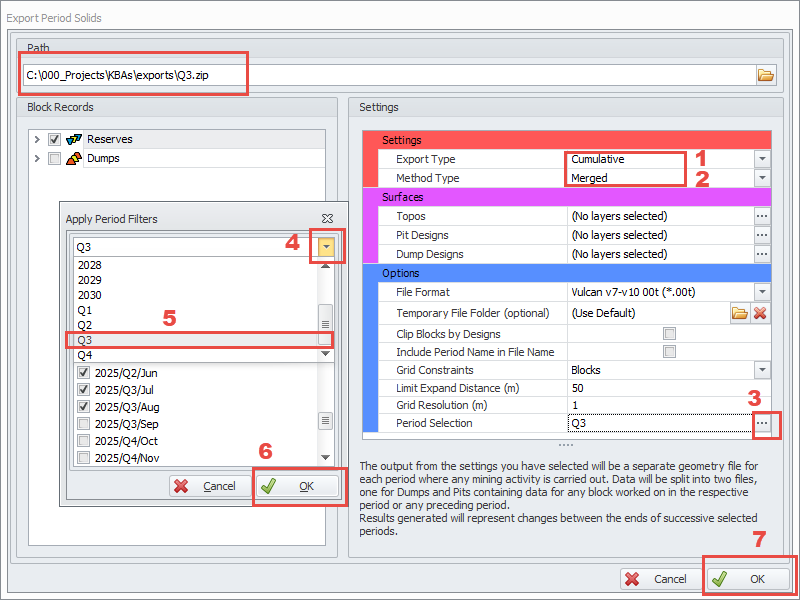This screenshot has height=600, width=800.
Task: Open the Export Type dropdown
Action: click(x=762, y=159)
